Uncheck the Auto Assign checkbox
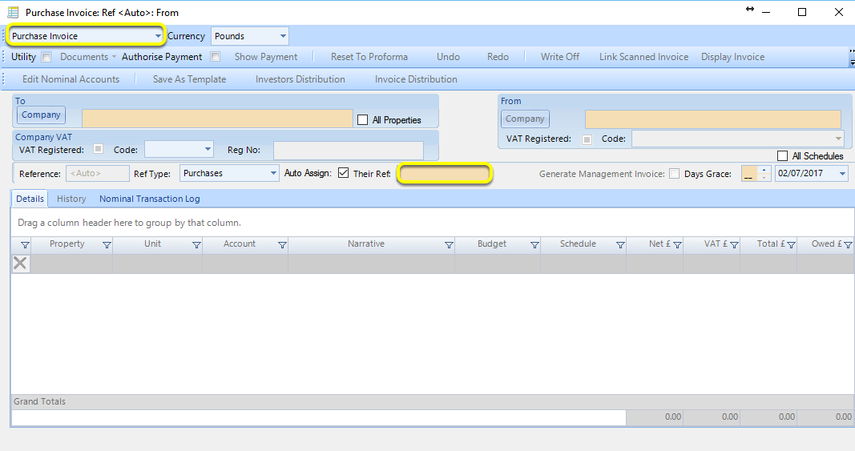Image resolution: width=855 pixels, height=451 pixels. [x=344, y=173]
